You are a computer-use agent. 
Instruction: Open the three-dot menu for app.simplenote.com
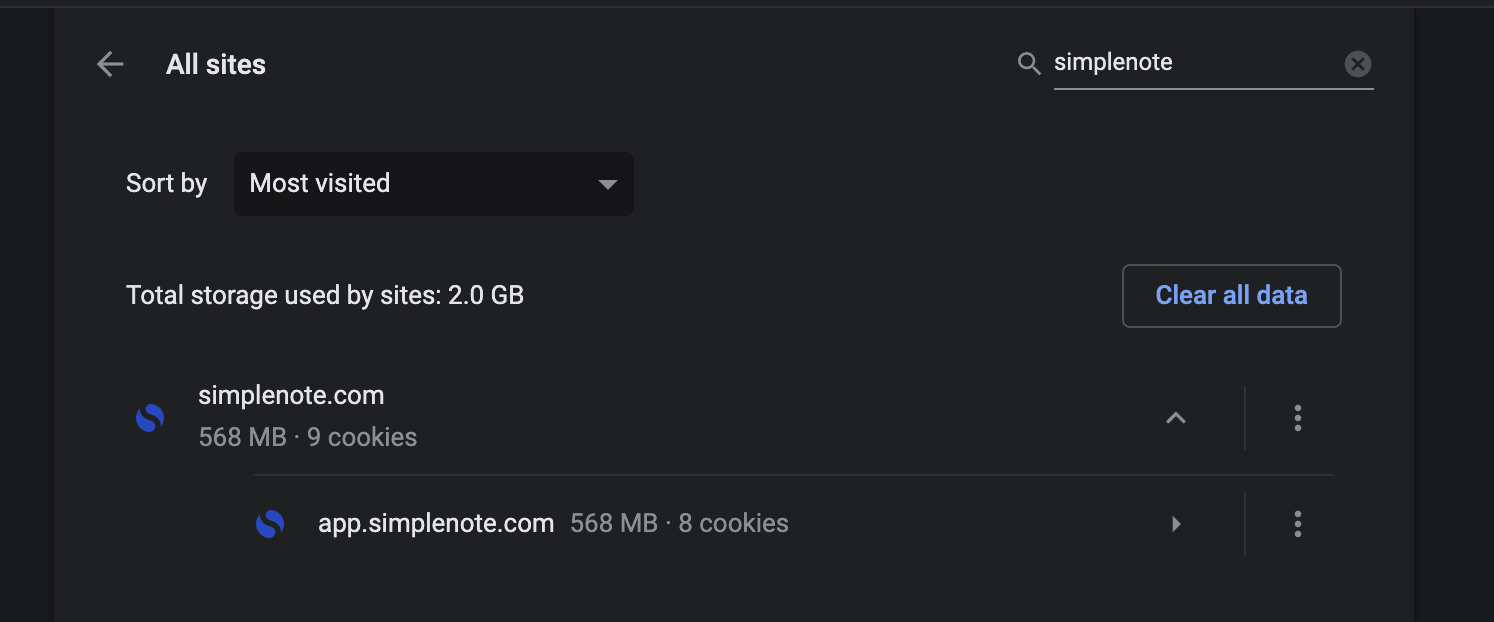pos(1297,523)
